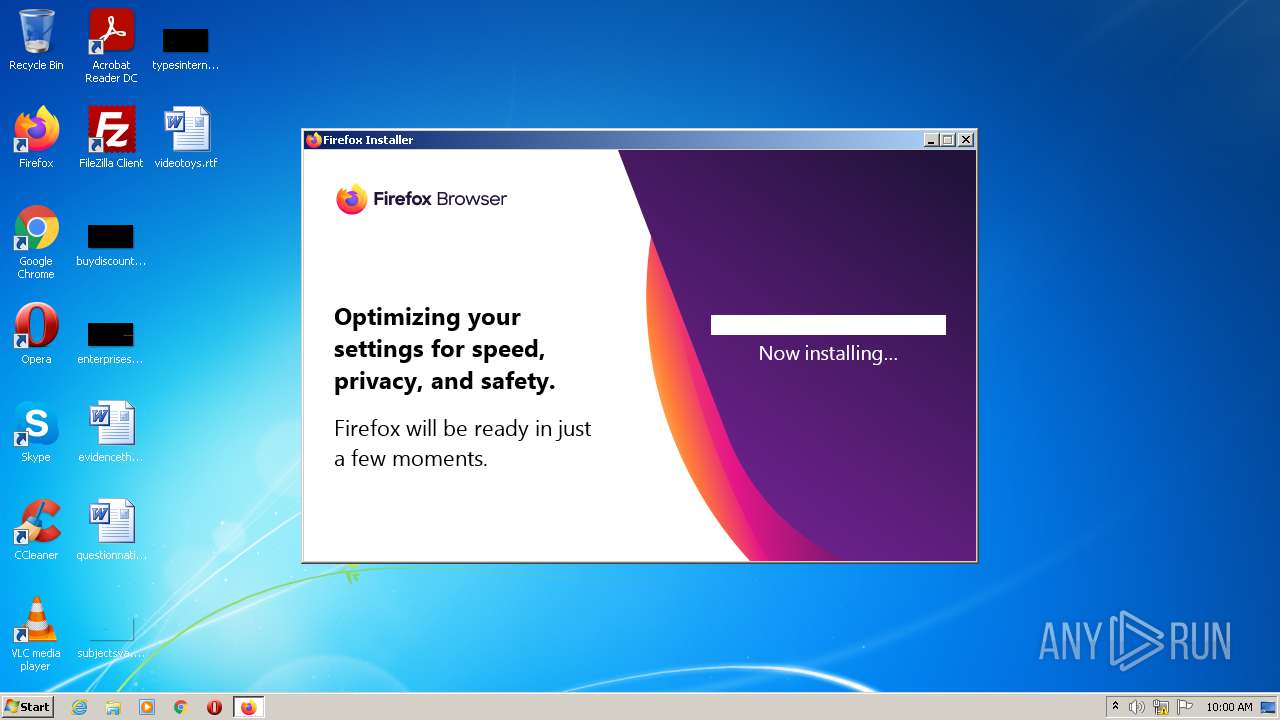Viewport: 1280px width, 720px height.
Task: Click 'Firefox will be ready' text
Action: [462, 444]
